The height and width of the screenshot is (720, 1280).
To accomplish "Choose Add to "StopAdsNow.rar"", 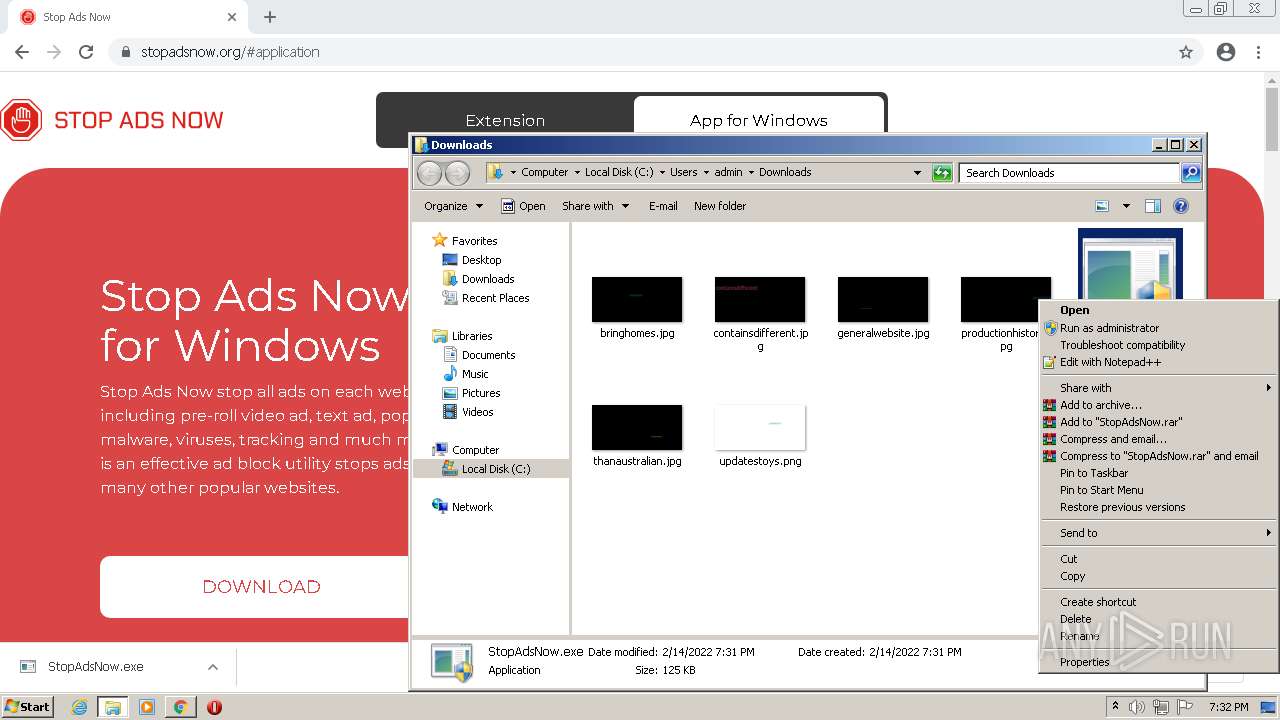I will [x=1159, y=422].
